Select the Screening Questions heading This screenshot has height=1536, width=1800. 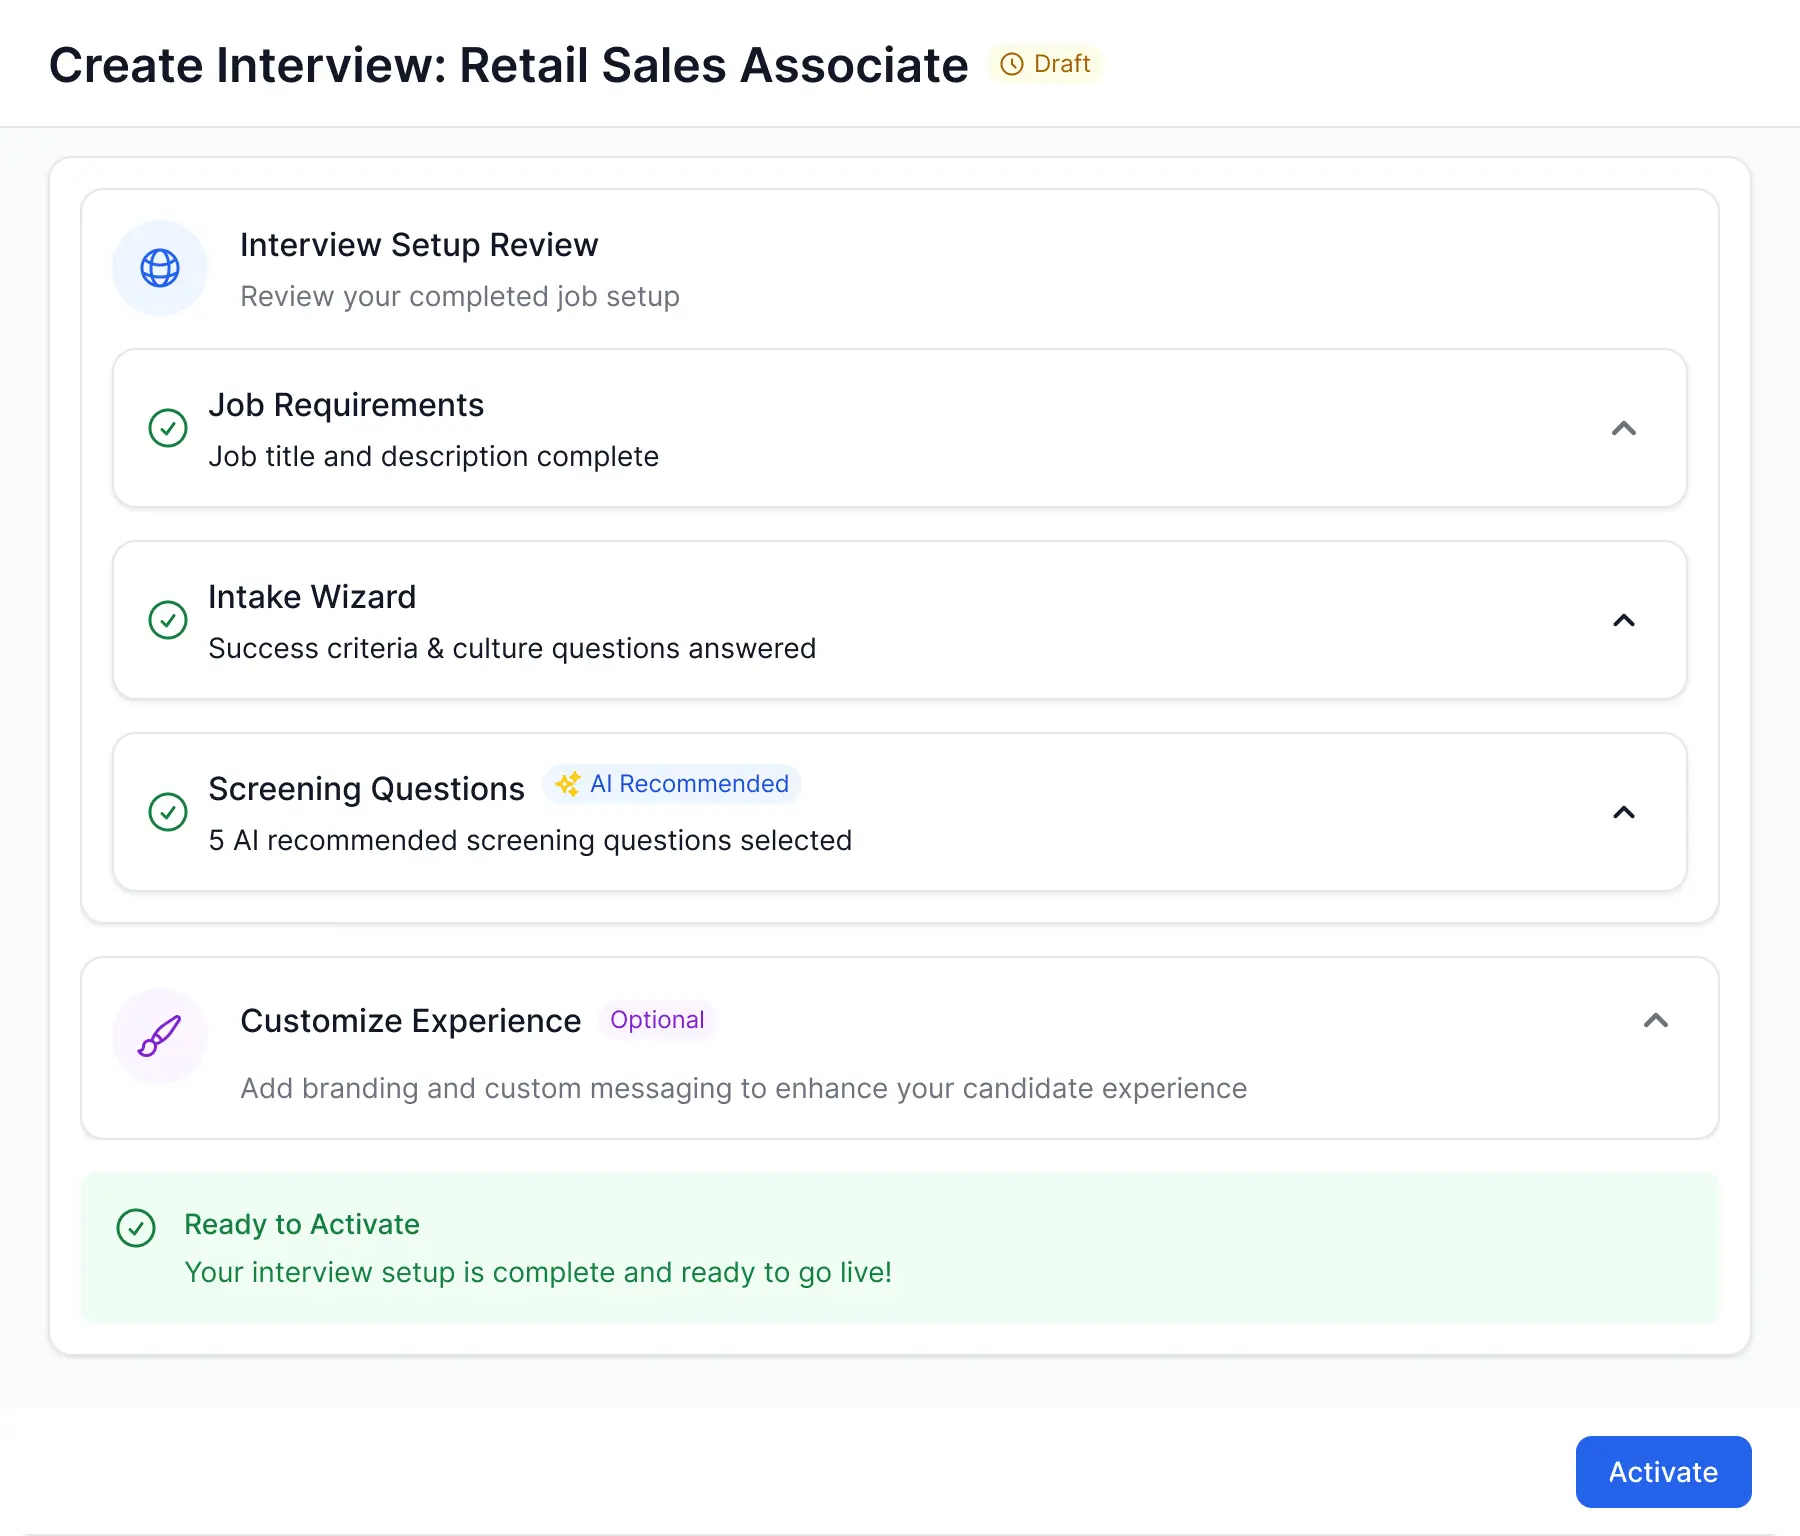pyautogui.click(x=366, y=789)
